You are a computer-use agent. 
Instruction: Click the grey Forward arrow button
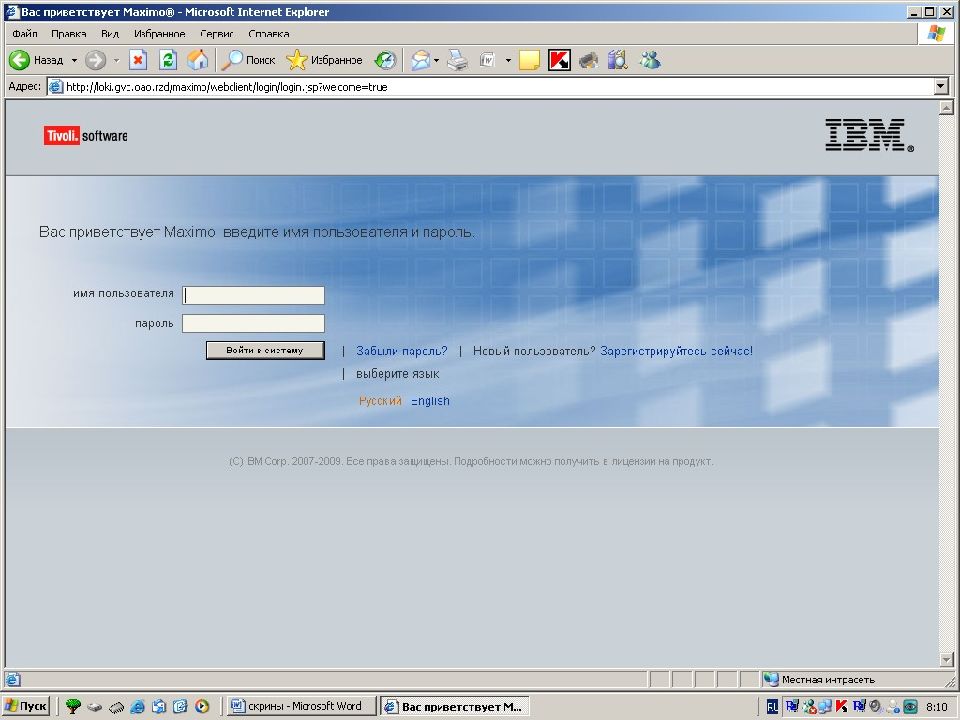pos(95,60)
